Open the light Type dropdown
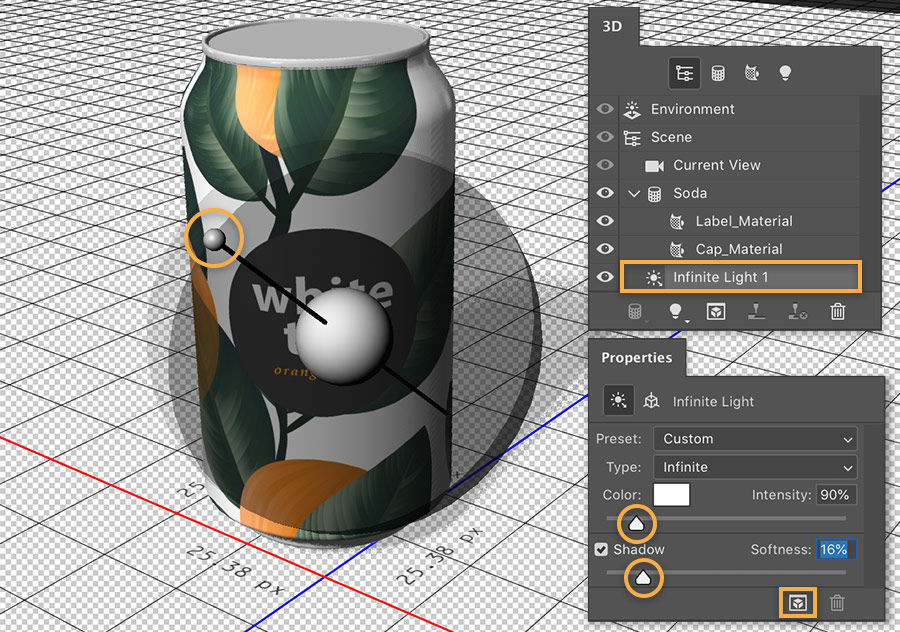This screenshot has width=900, height=632. pos(755,466)
